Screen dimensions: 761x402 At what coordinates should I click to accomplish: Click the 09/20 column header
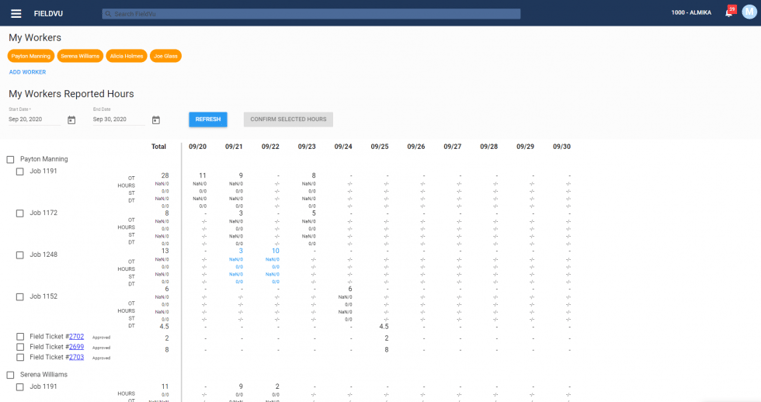(x=198, y=147)
